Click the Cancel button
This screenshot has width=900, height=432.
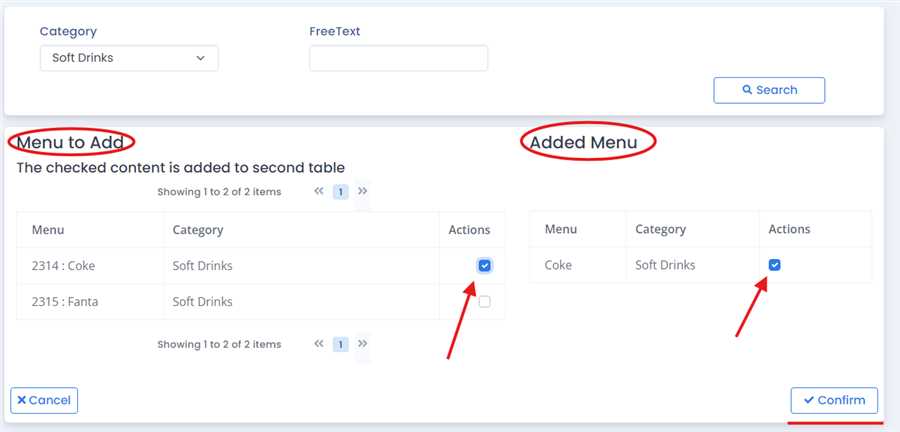[44, 400]
